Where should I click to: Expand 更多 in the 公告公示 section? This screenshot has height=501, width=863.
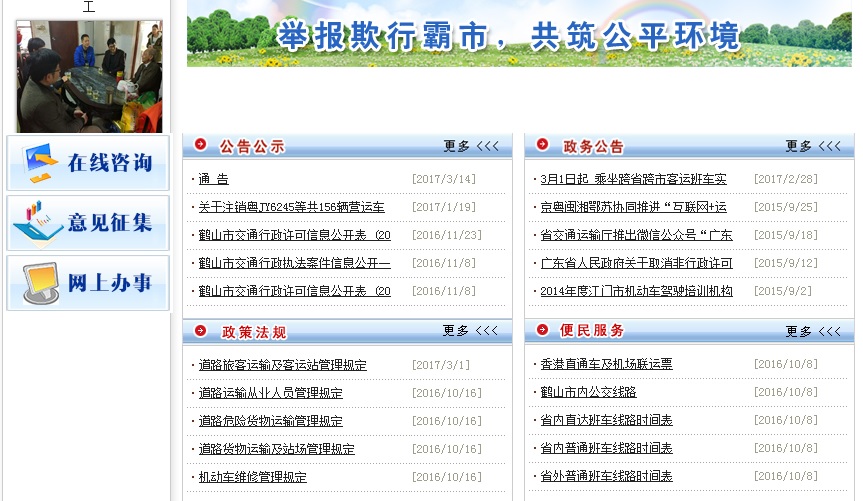click(470, 146)
